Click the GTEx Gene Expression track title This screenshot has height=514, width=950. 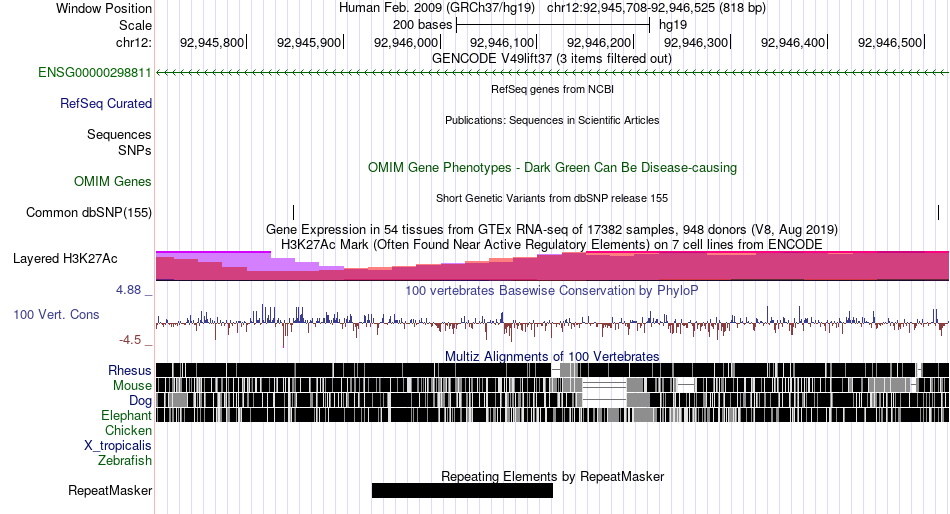pyautogui.click(x=552, y=230)
